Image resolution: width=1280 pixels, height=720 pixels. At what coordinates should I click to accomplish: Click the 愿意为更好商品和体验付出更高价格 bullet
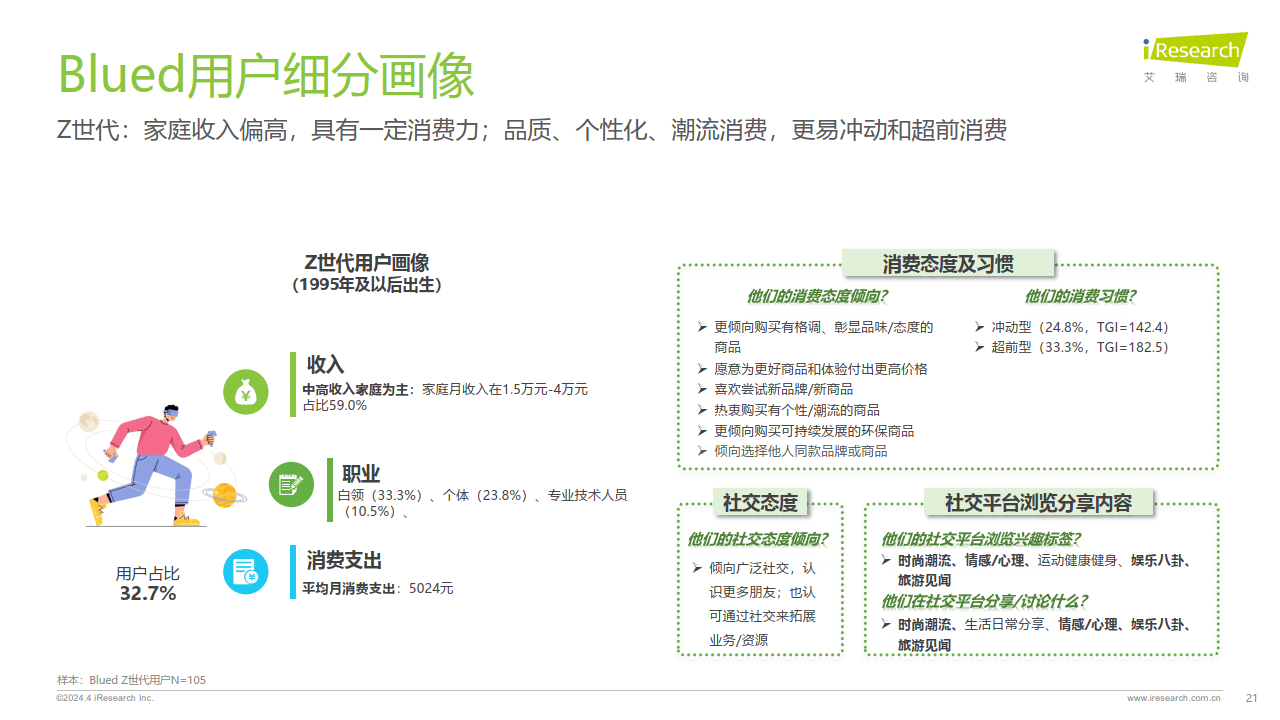tap(812, 369)
